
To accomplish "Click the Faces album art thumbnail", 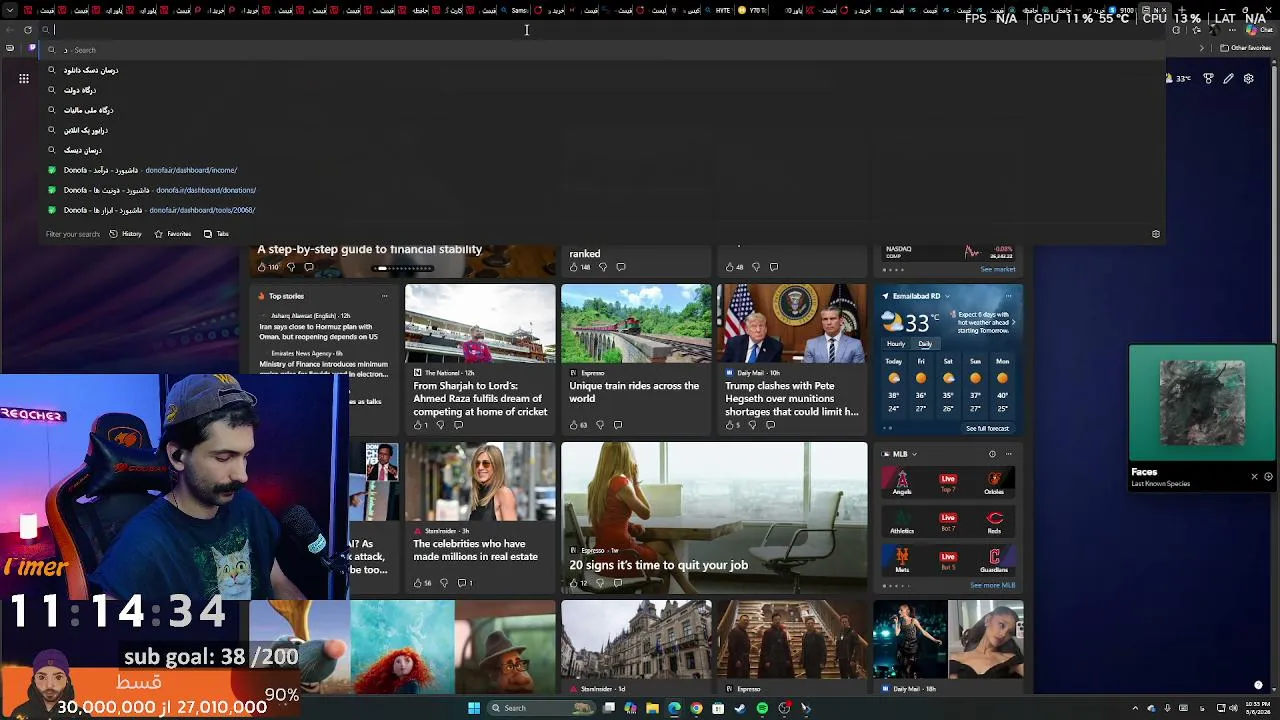I will 1202,403.
